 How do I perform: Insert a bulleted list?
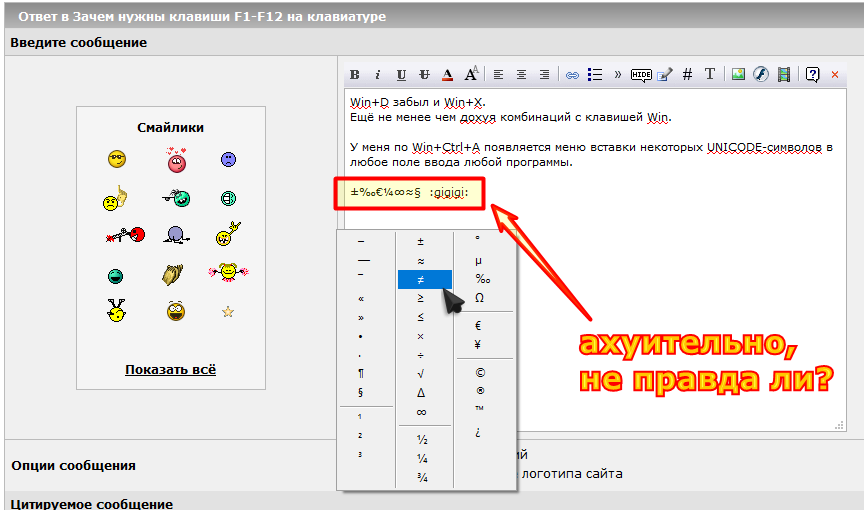click(x=595, y=74)
